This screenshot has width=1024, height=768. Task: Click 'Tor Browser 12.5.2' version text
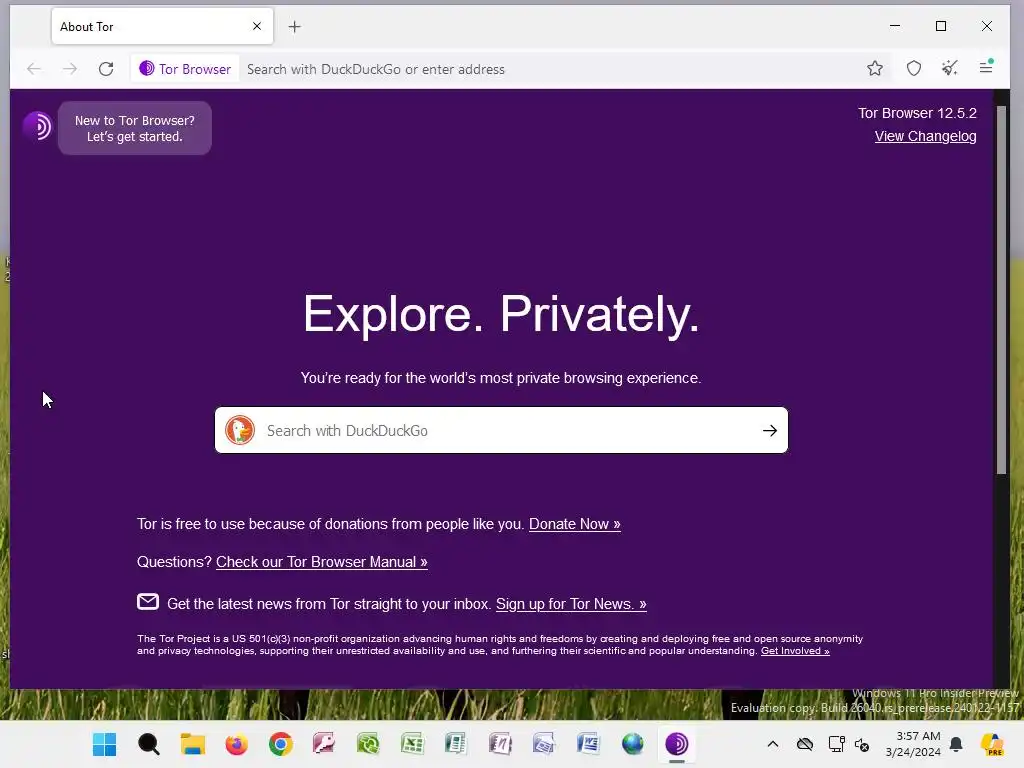(x=917, y=113)
